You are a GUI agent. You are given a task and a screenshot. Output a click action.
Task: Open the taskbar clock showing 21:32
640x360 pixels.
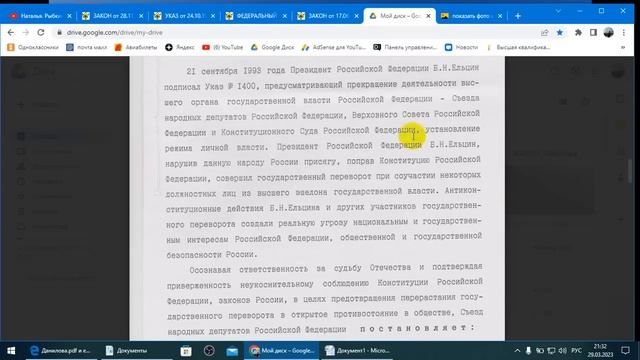(x=600, y=351)
